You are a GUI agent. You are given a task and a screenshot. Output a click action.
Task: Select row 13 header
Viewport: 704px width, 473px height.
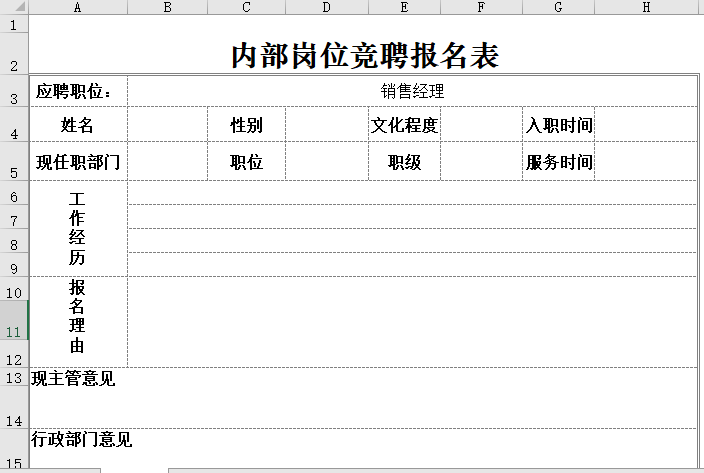tap(14, 377)
